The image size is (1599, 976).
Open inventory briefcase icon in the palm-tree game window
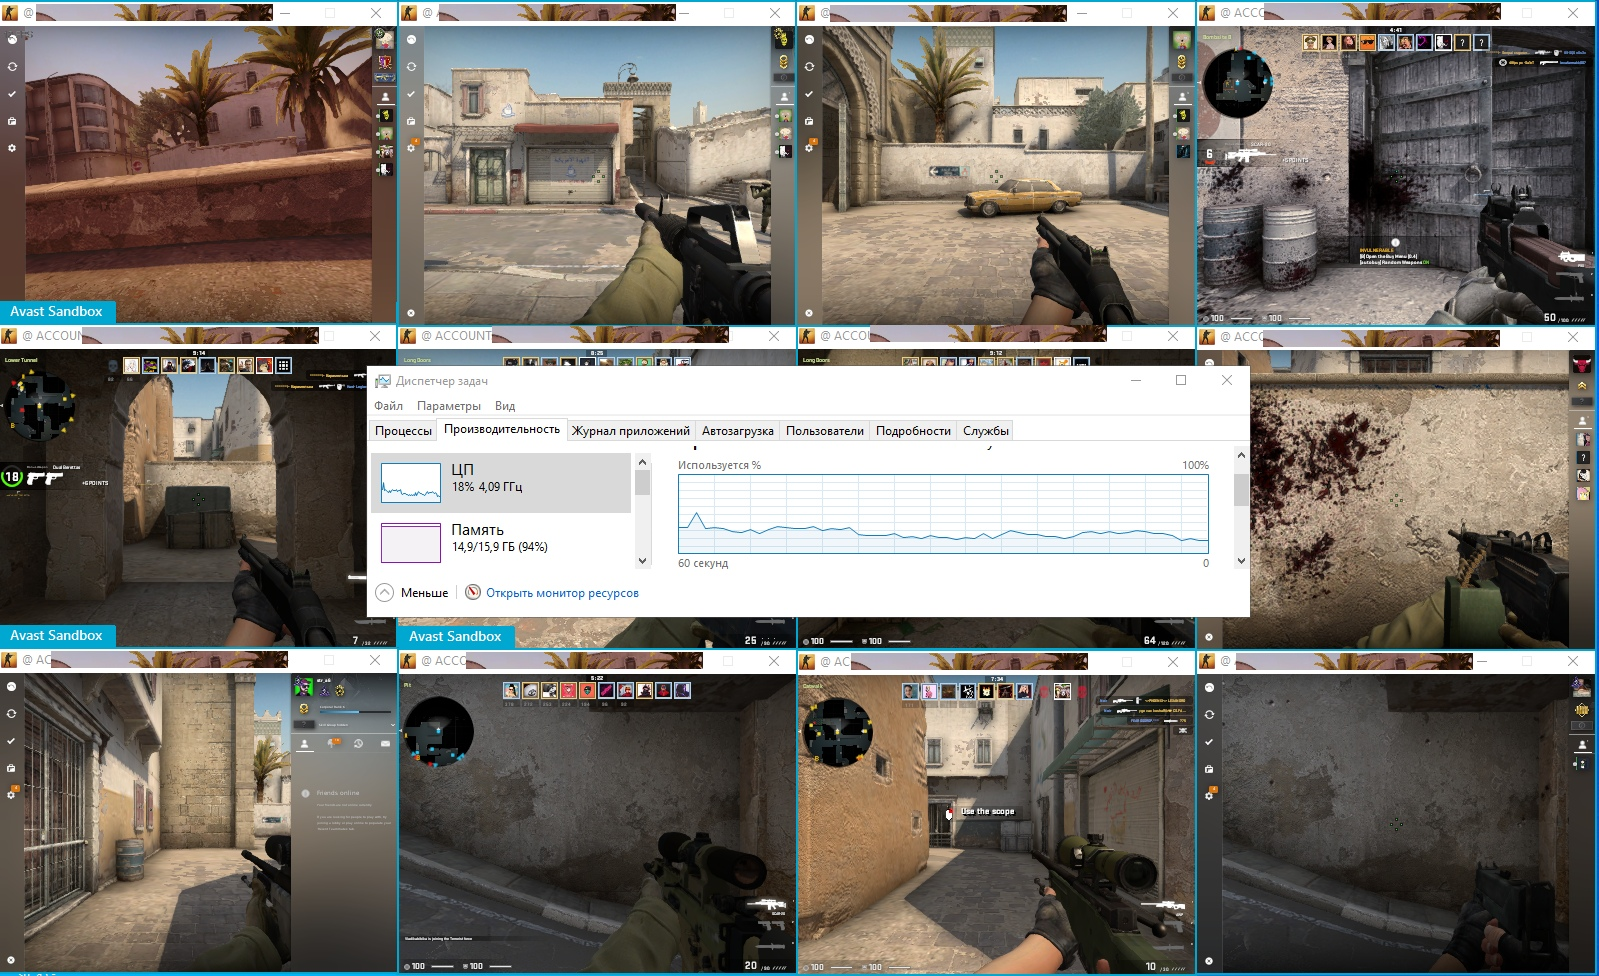pyautogui.click(x=12, y=121)
